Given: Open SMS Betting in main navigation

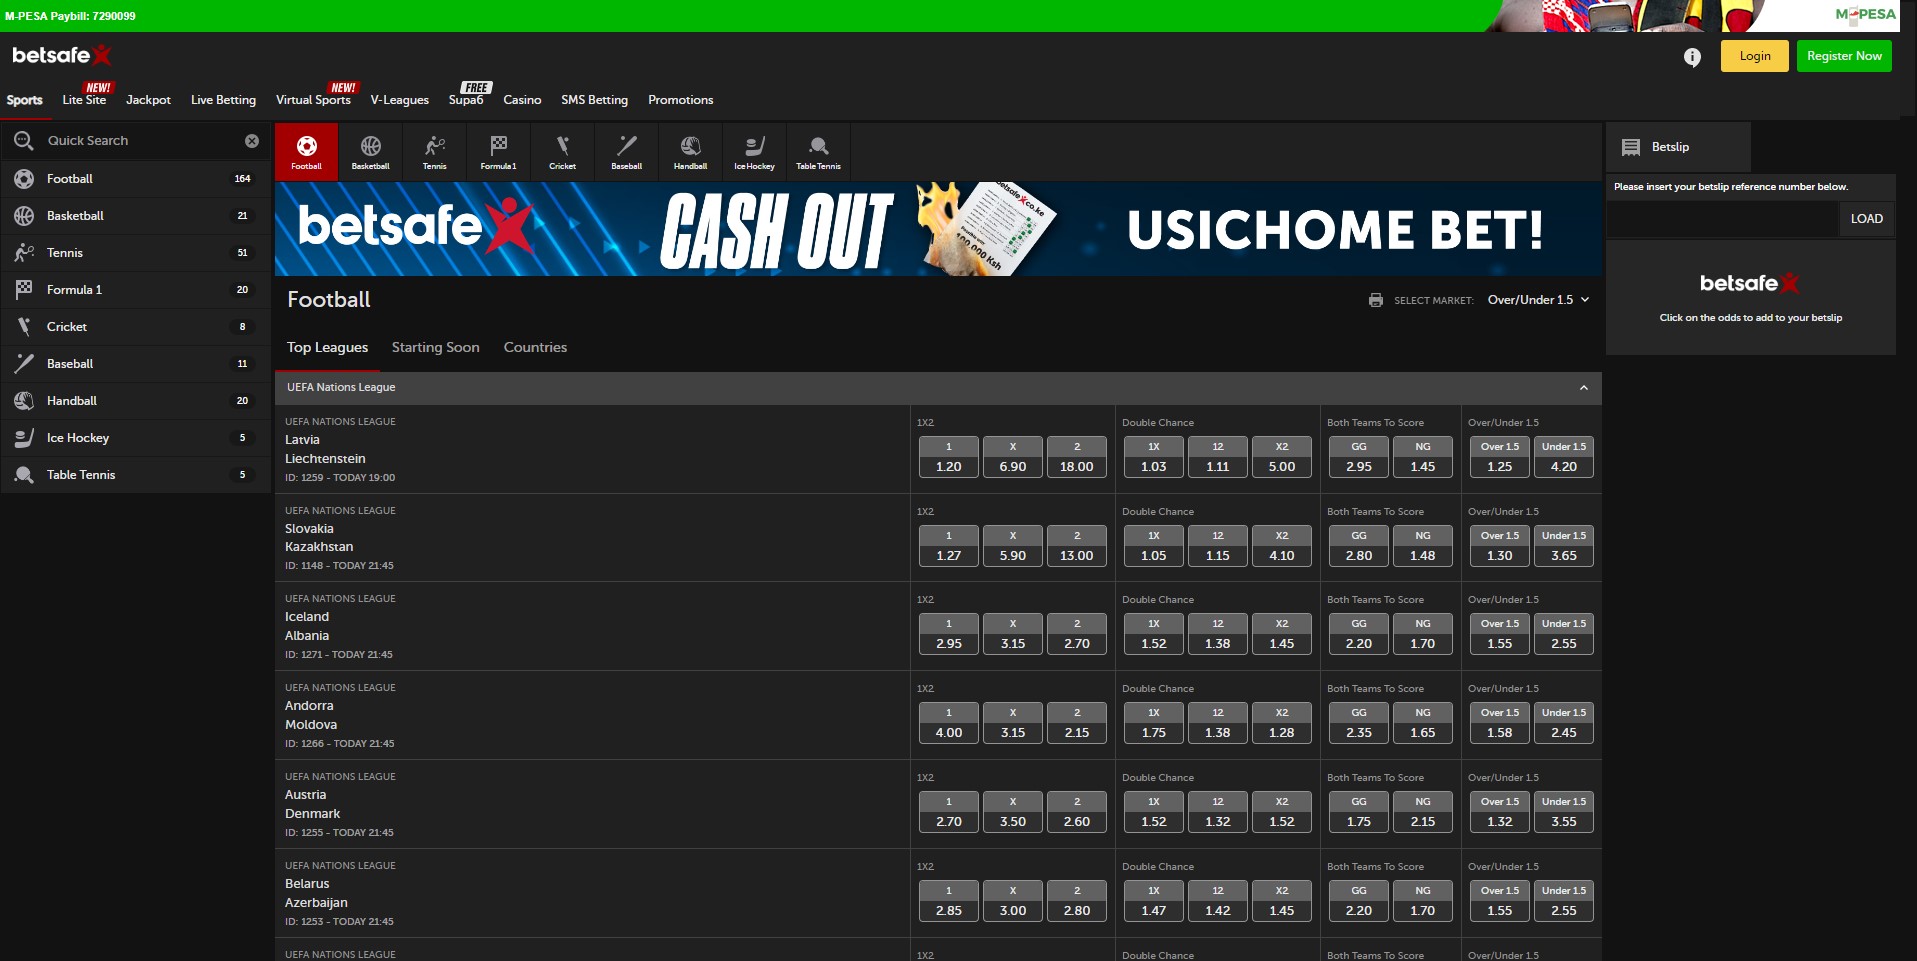Looking at the screenshot, I should click(x=594, y=100).
